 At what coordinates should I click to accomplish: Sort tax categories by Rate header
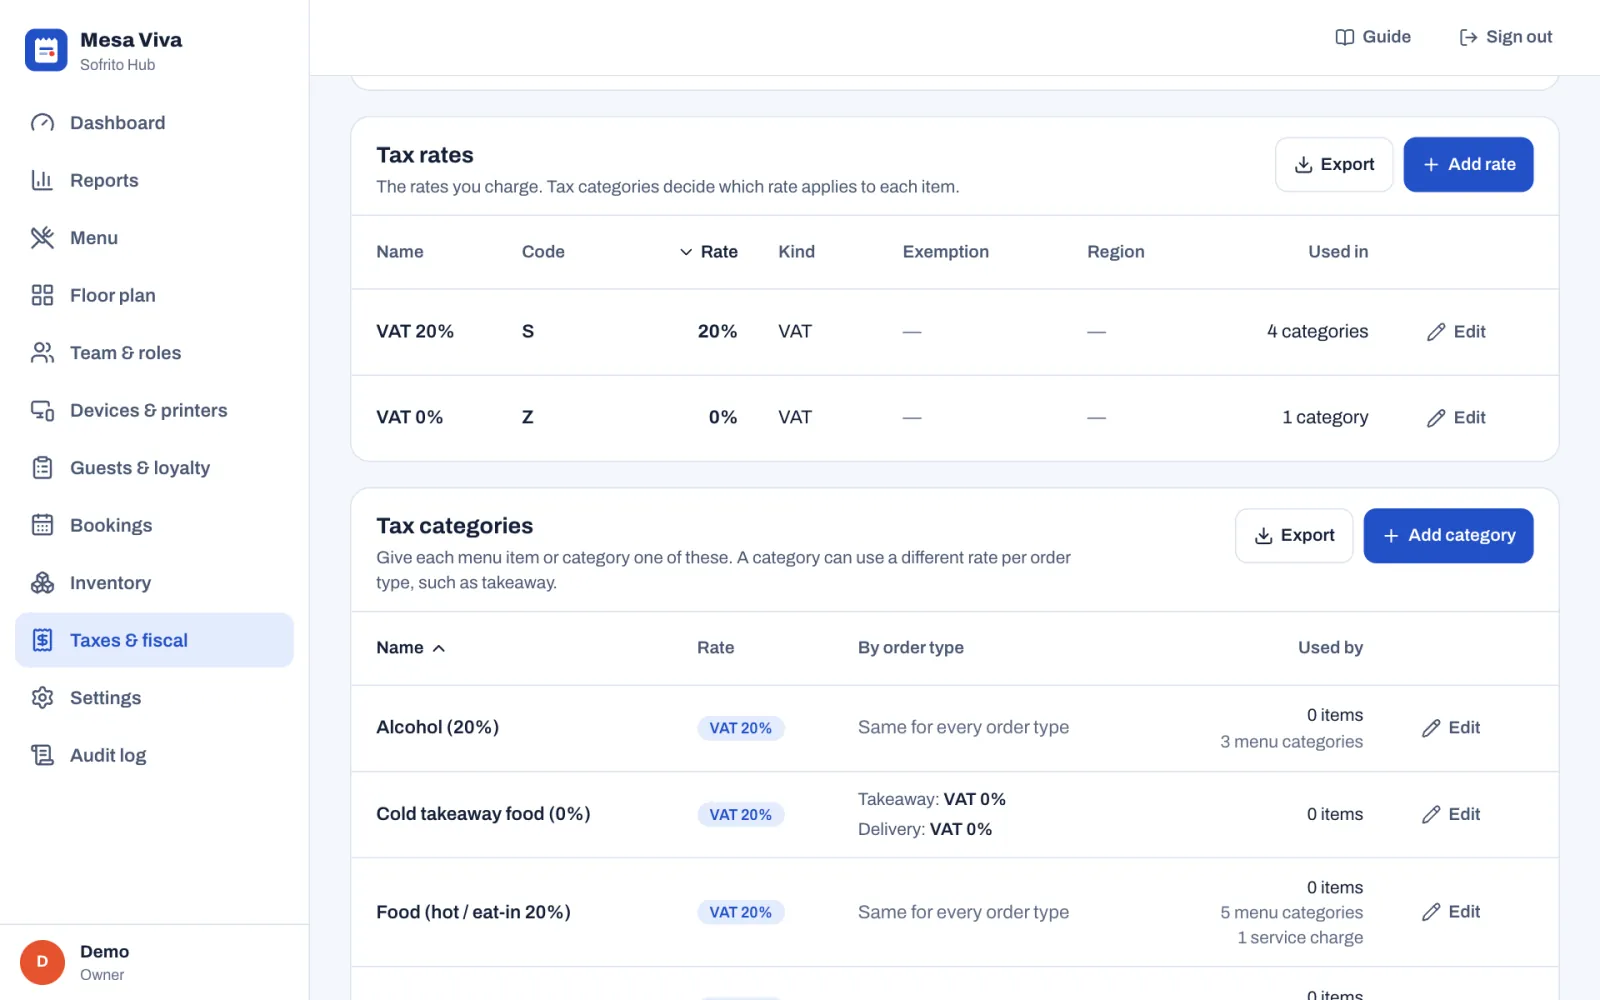(x=715, y=648)
